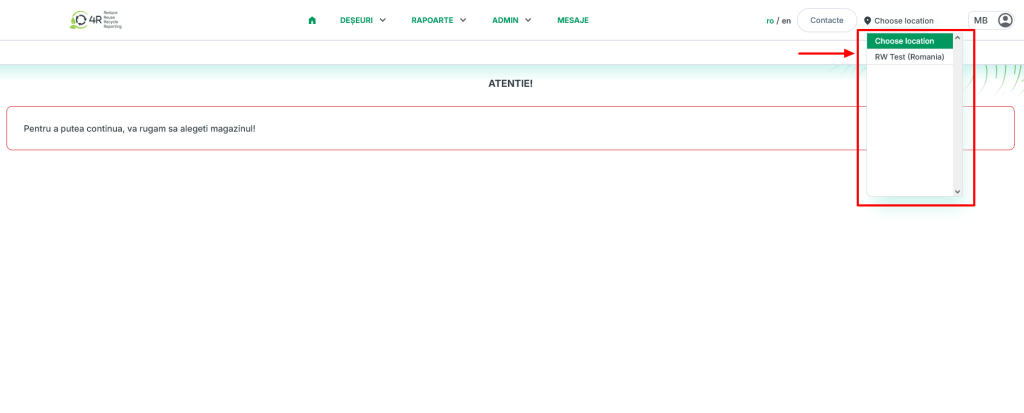Screen dimensions: 1024x413
Task: Click the ADMIN menu label
Action: (x=505, y=20)
